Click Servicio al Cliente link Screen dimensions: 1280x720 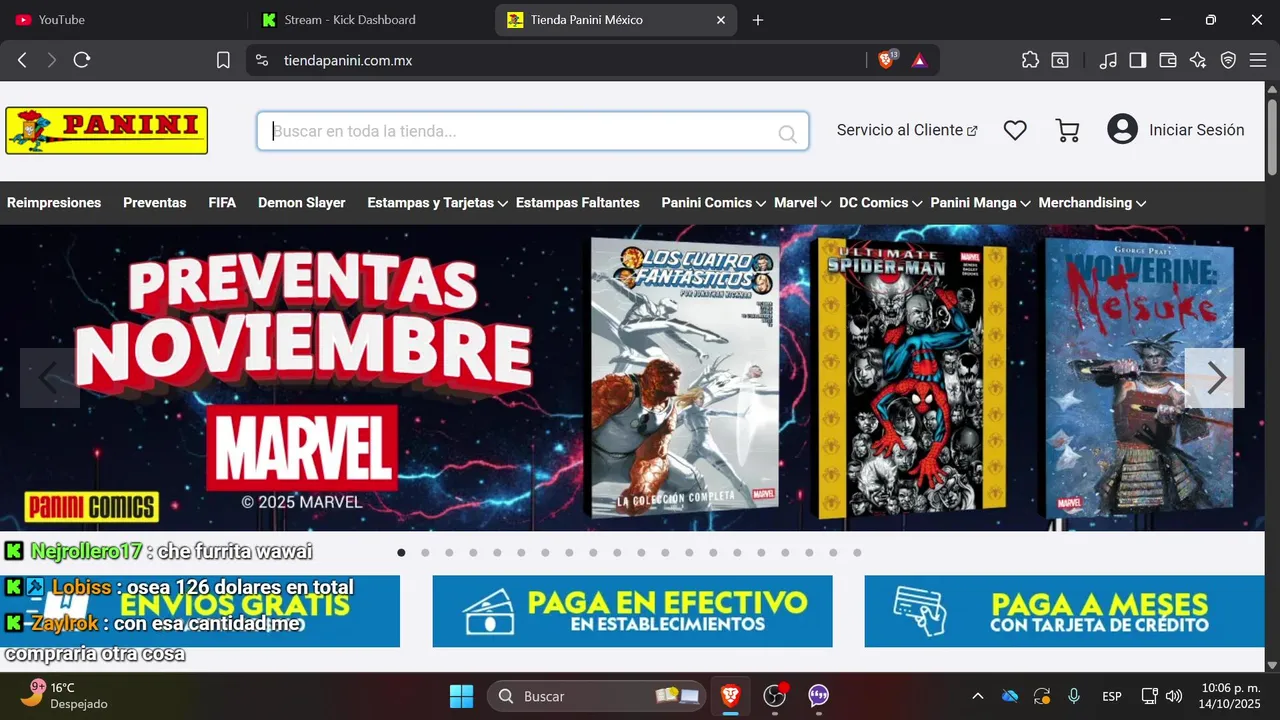[x=907, y=130]
